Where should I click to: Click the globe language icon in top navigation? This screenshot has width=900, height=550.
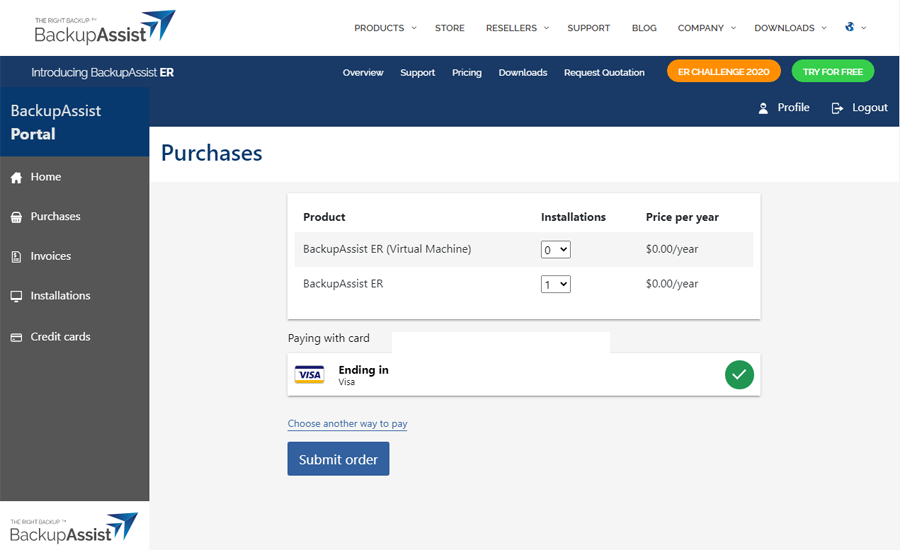point(849,26)
